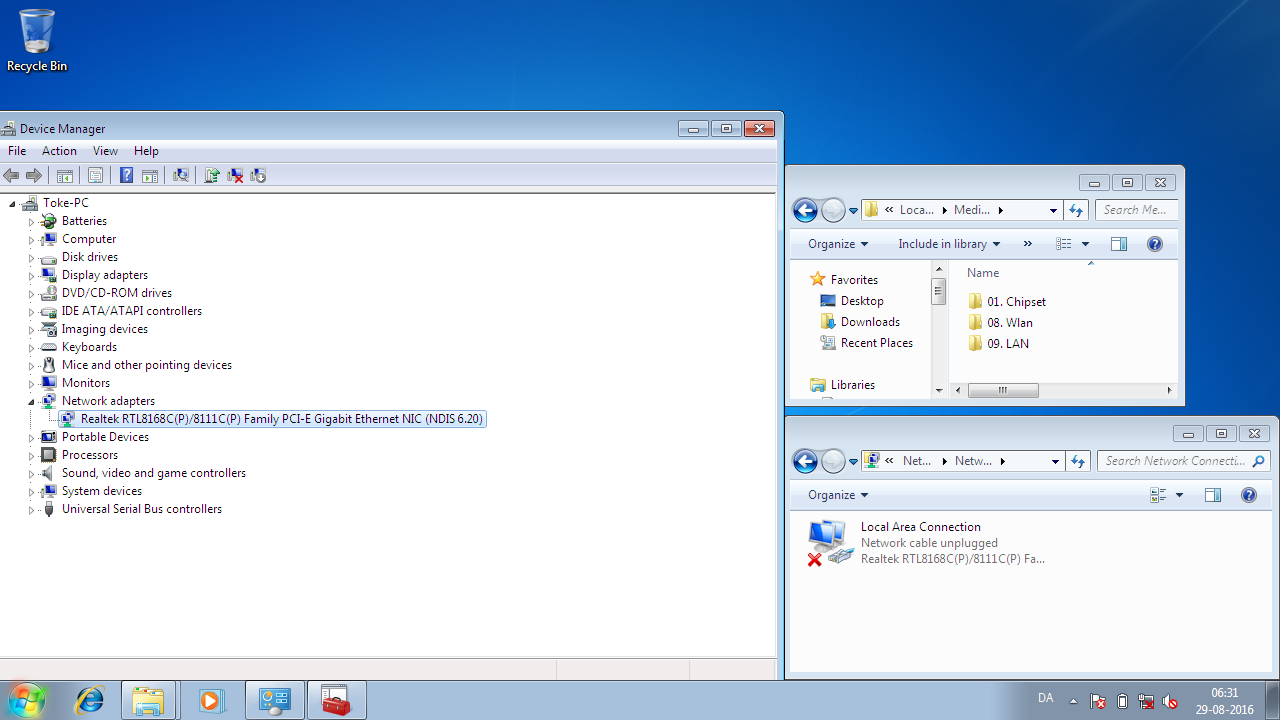Viewport: 1280px width, 720px height.
Task: Select the Local Area Connection item
Action: pyautogui.click(x=926, y=543)
